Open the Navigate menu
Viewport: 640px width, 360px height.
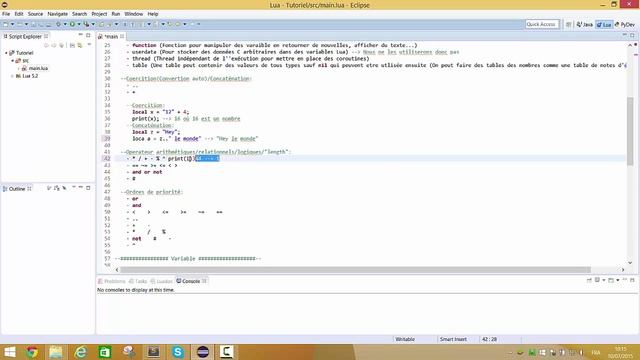(x=58, y=14)
